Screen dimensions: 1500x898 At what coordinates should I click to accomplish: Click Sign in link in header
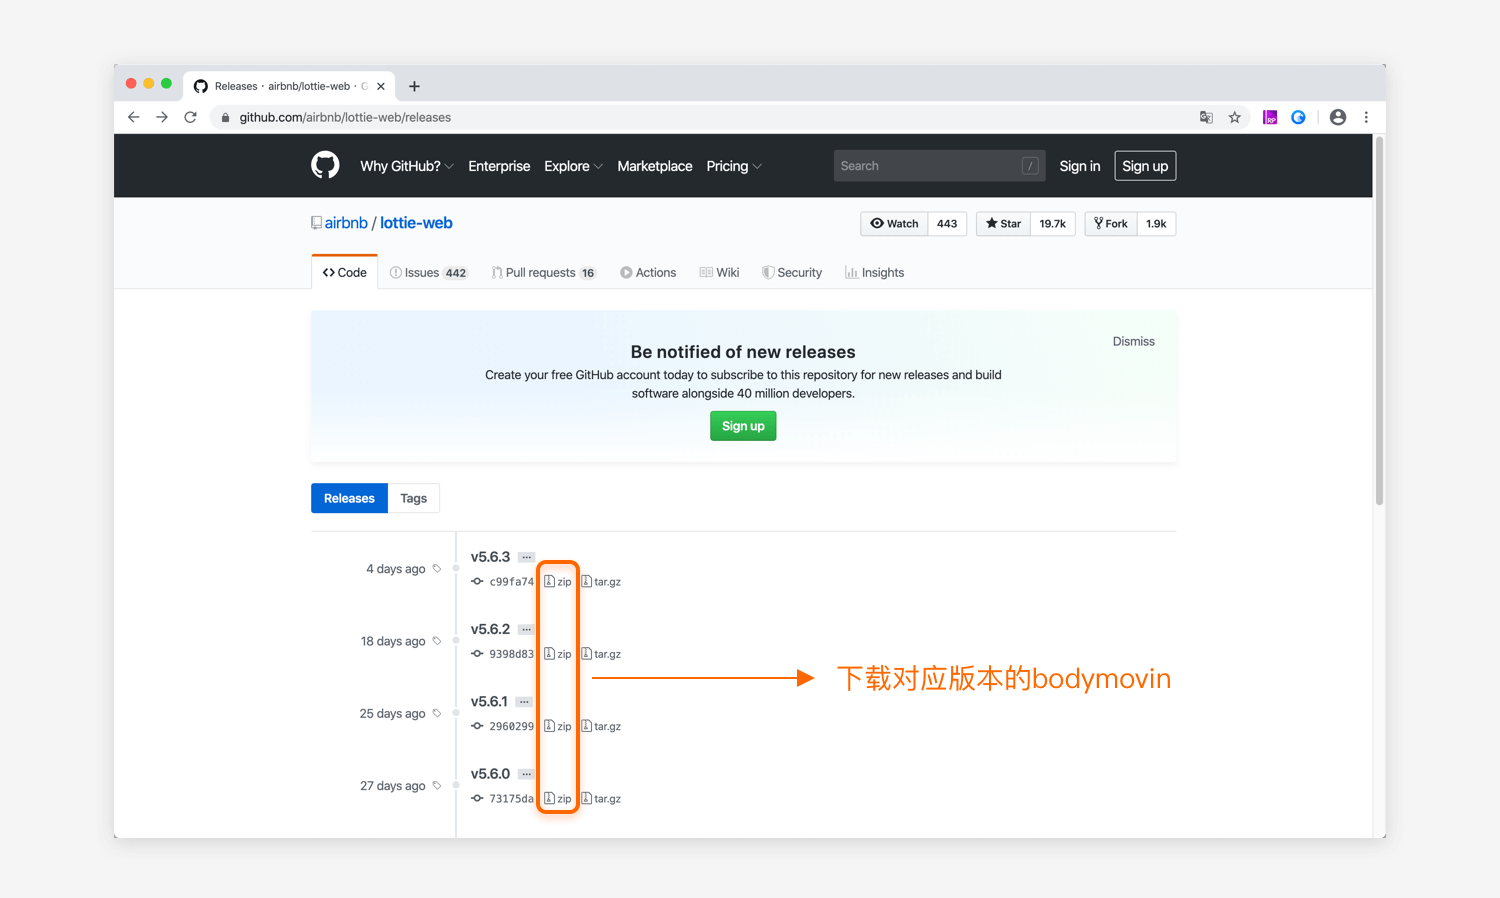(1080, 166)
